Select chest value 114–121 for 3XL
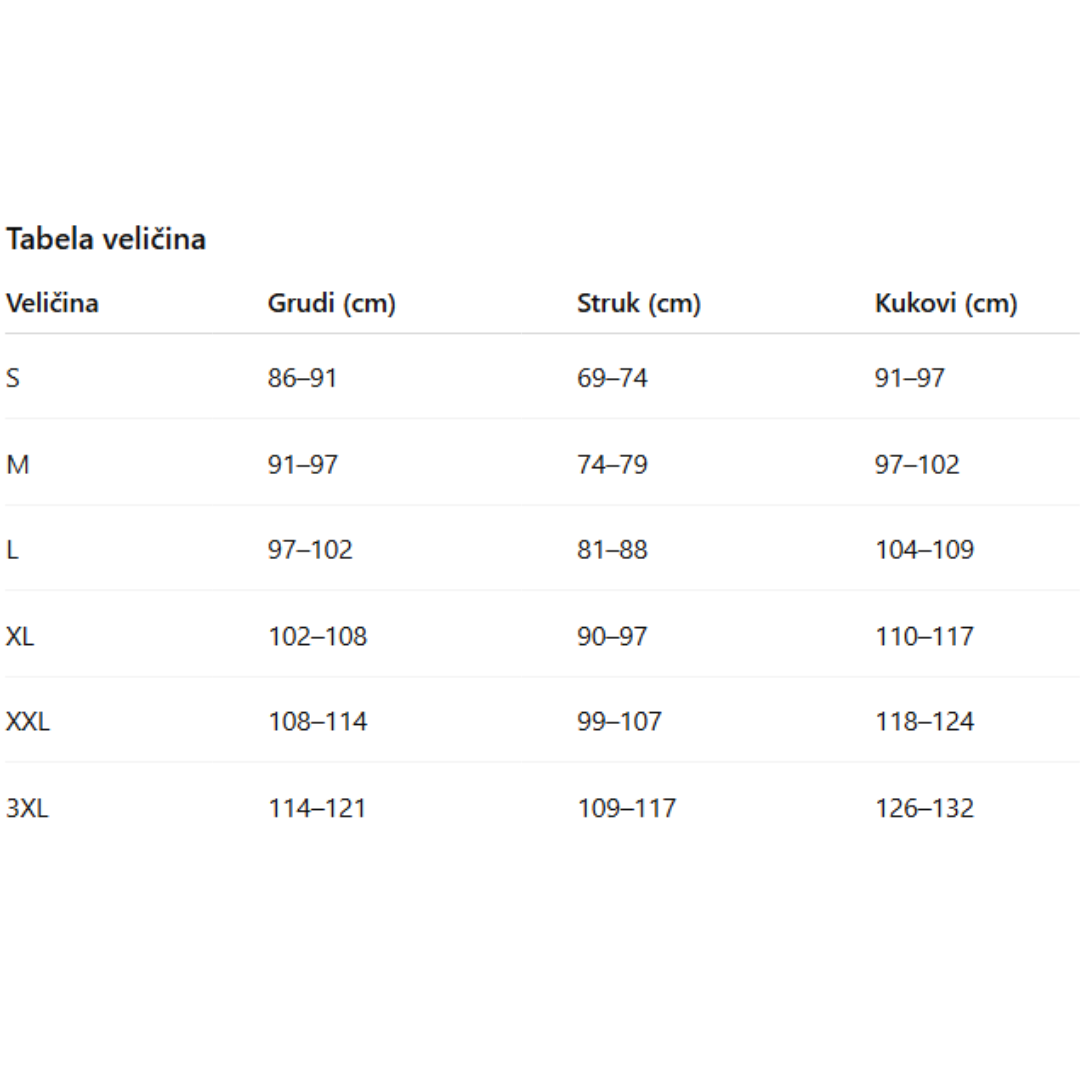The image size is (1080, 1080). [x=317, y=808]
